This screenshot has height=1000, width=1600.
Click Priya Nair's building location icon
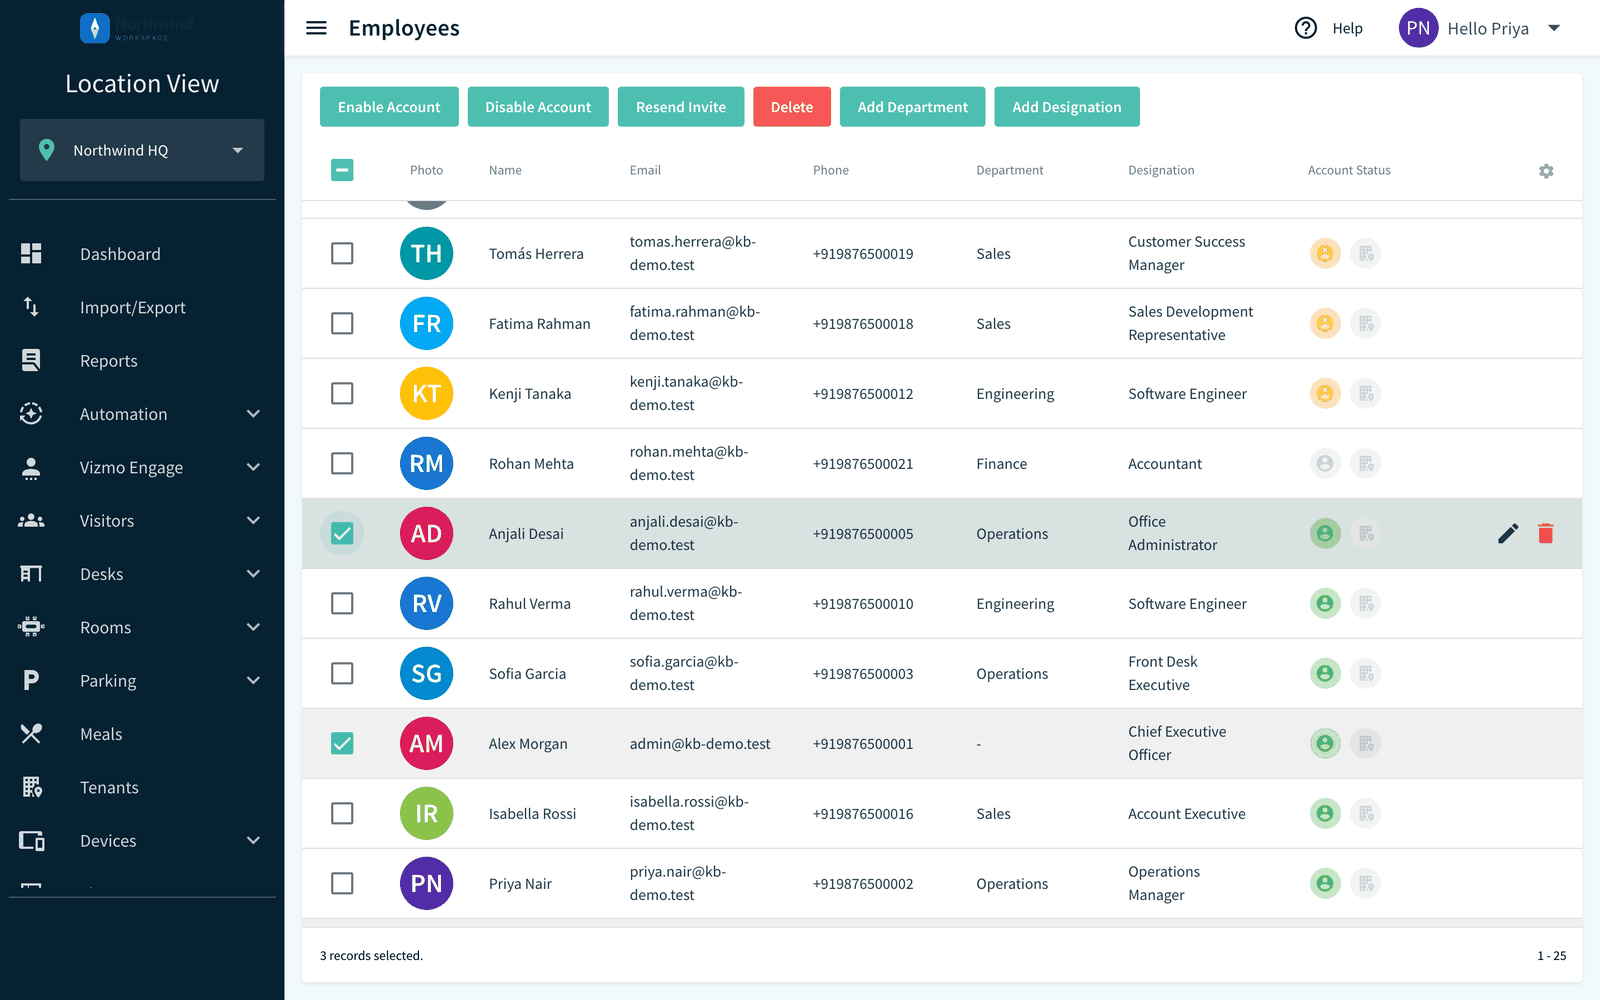1366,884
